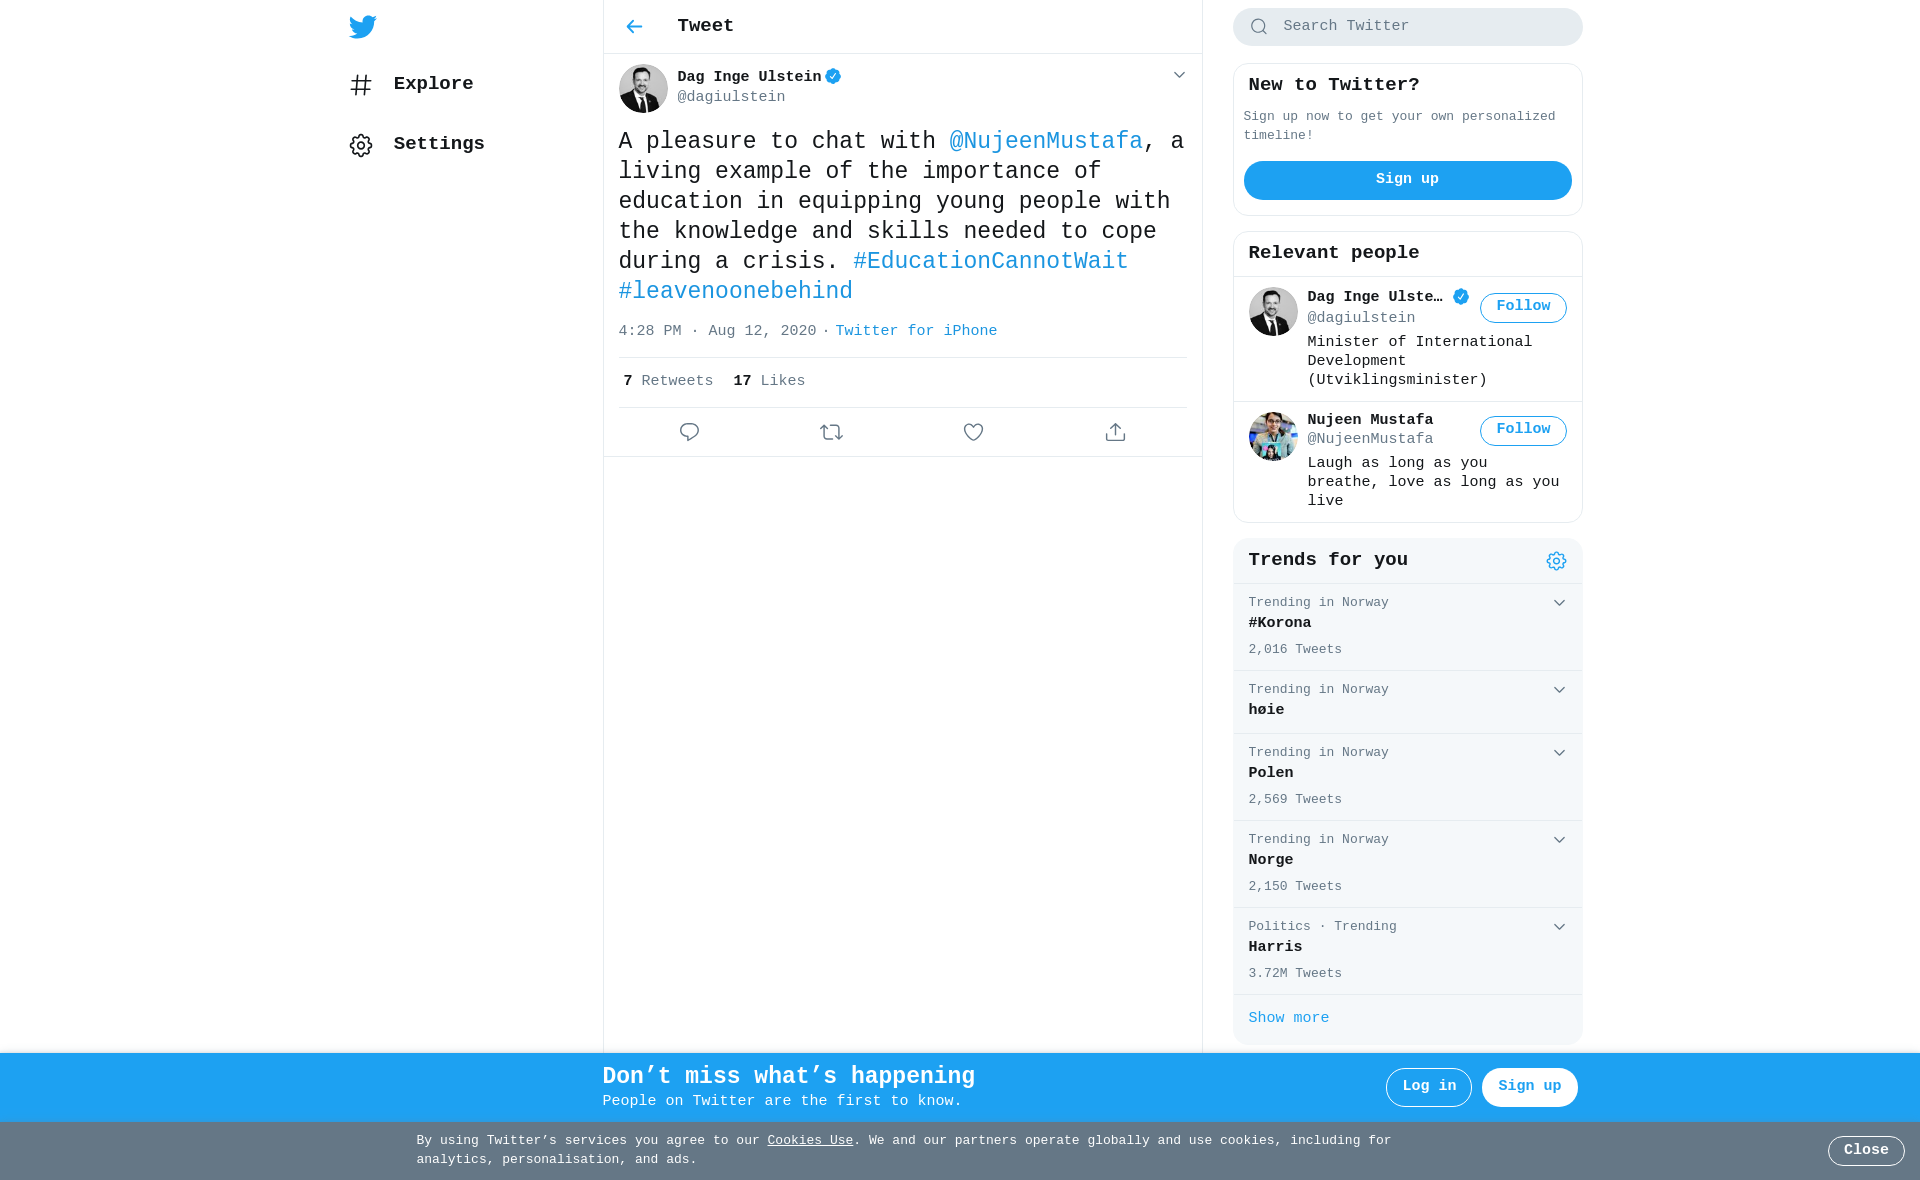Expand tweet options chevron
This screenshot has width=1920, height=1180.
pyautogui.click(x=1179, y=75)
